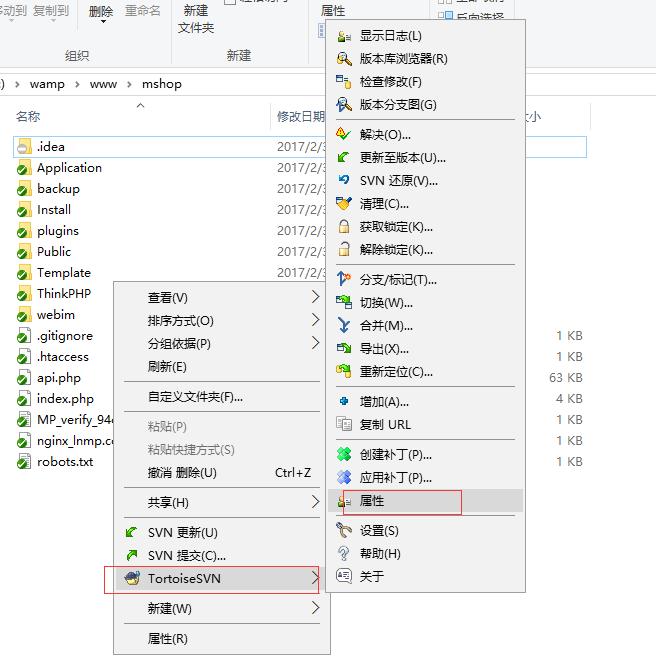656x663 pixels.
Task: Click the add plus icon
Action: pos(344,401)
